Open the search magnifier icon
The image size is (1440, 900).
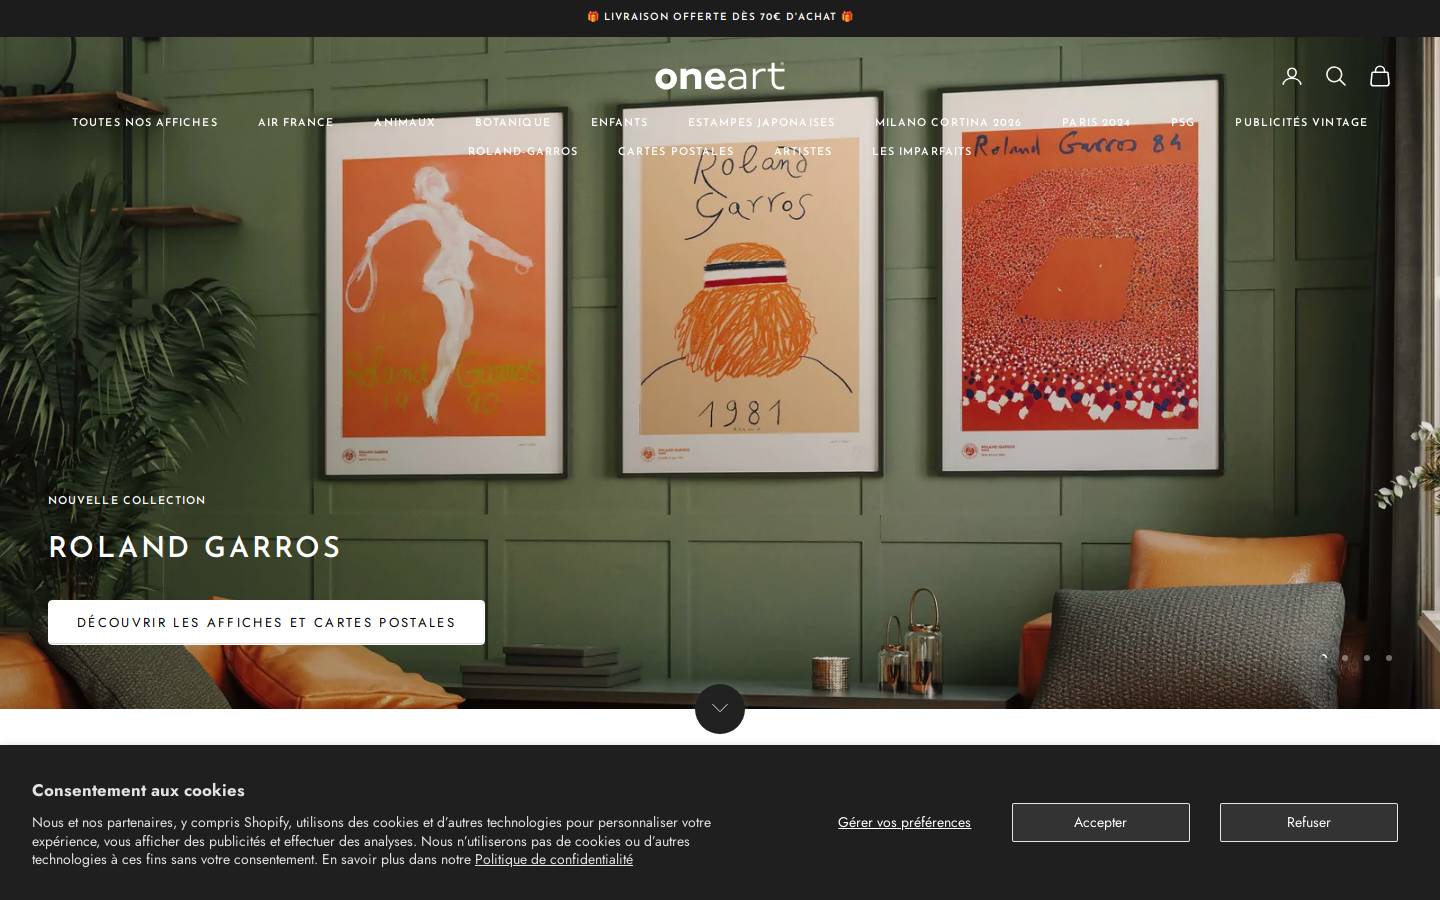point(1336,76)
